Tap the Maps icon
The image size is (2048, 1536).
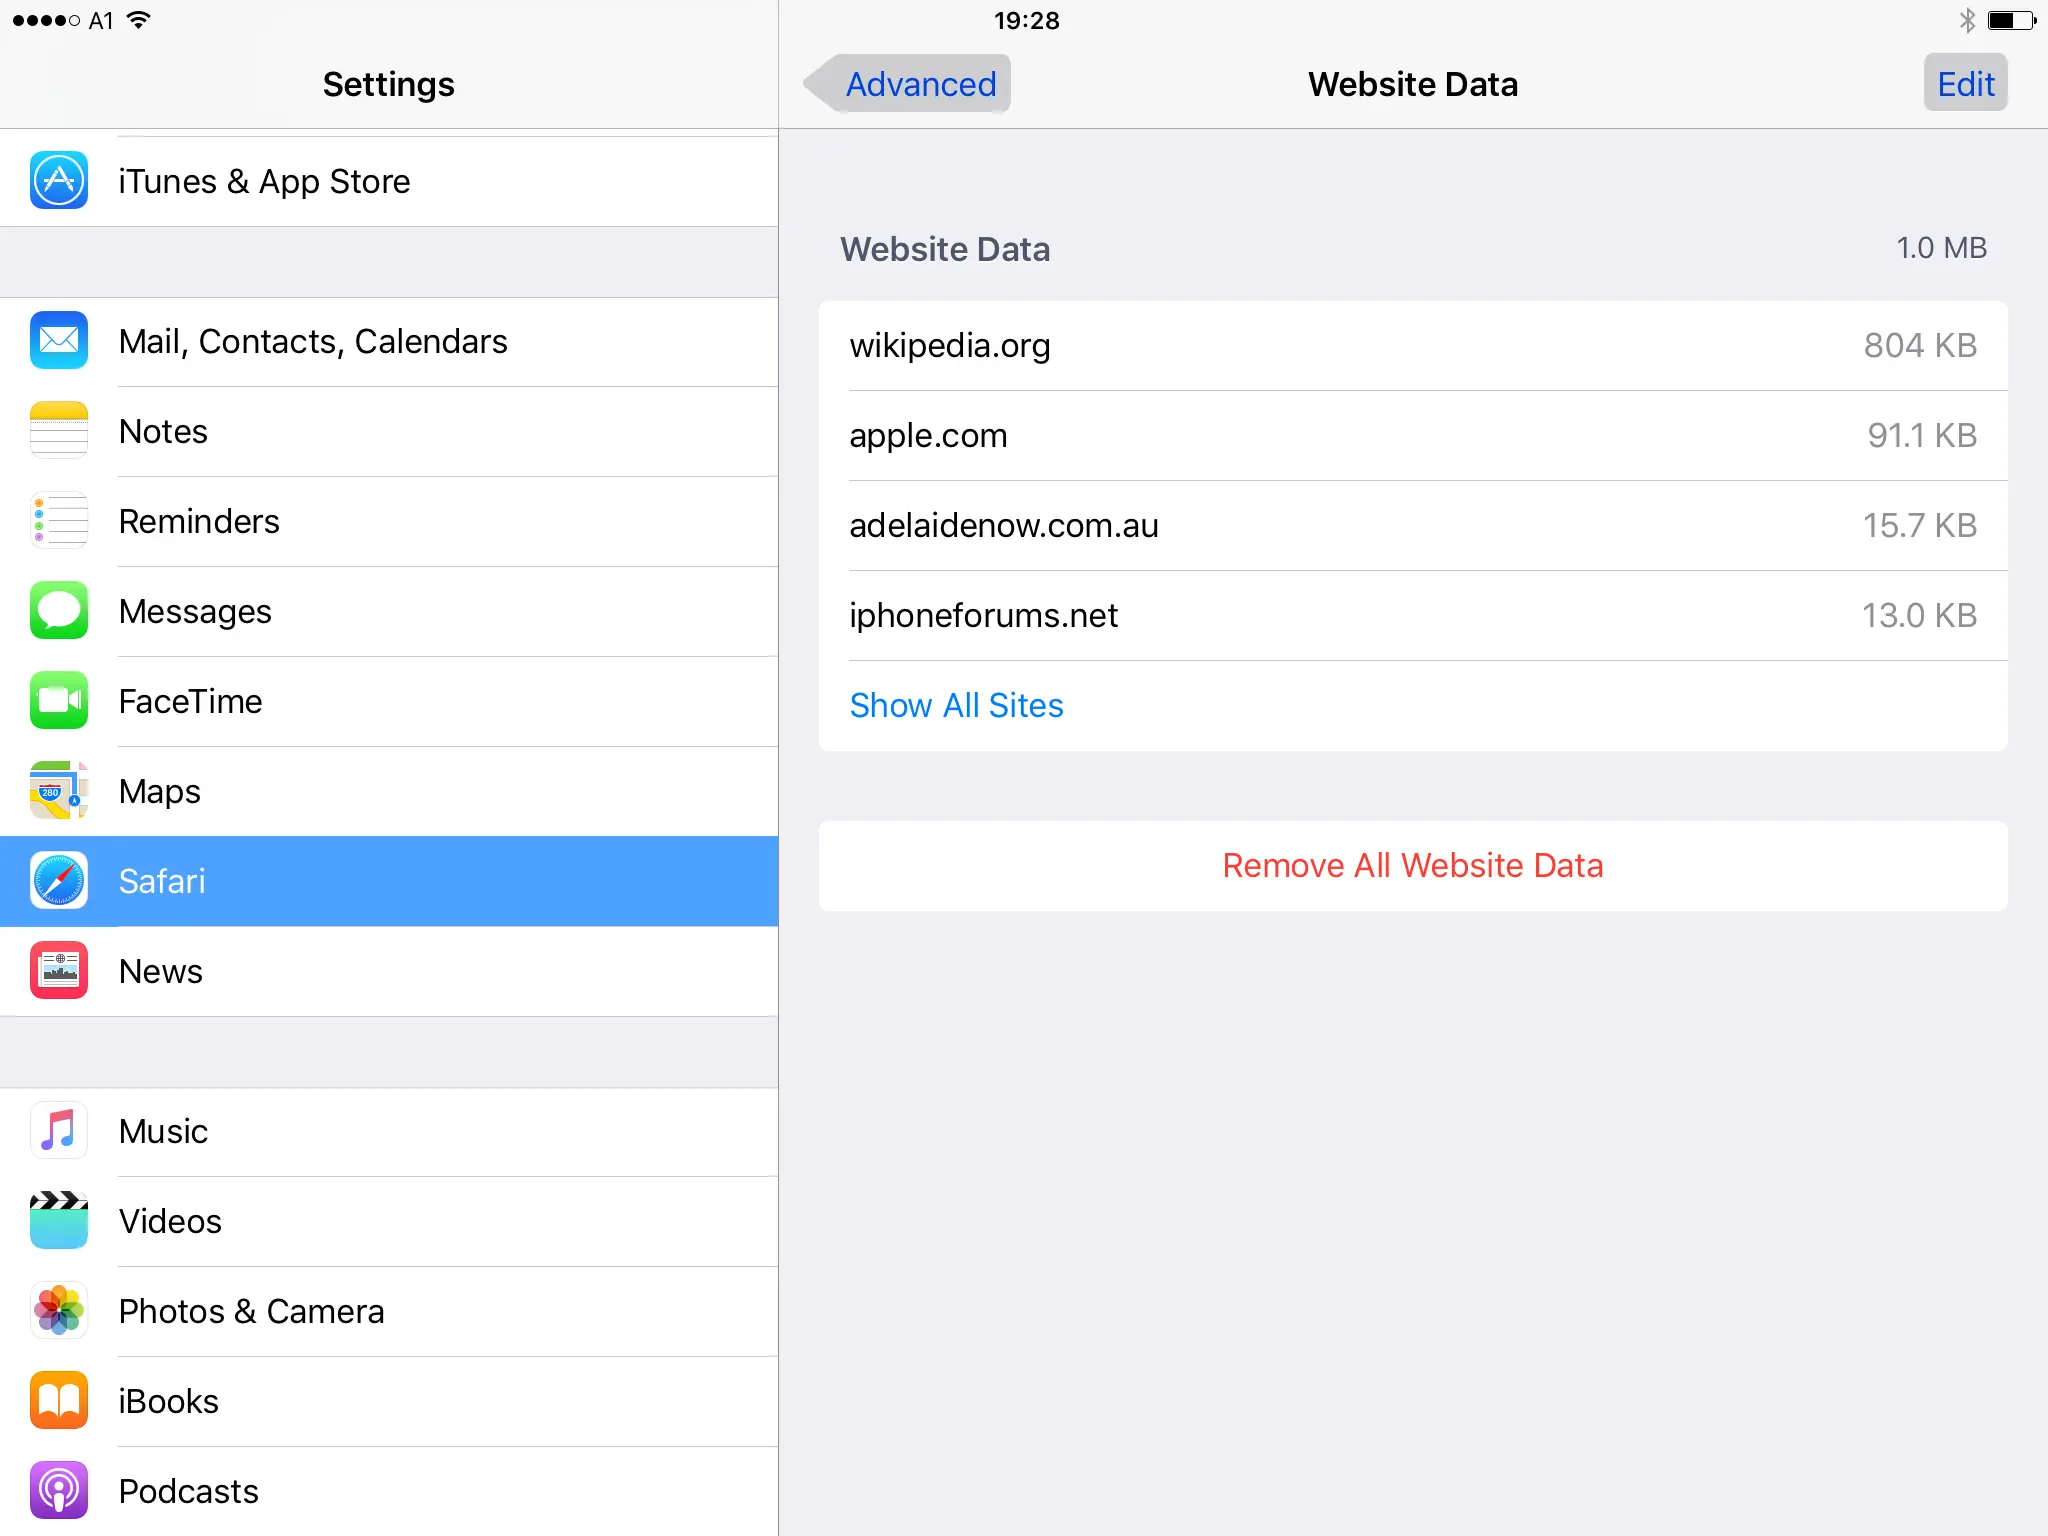(58, 791)
